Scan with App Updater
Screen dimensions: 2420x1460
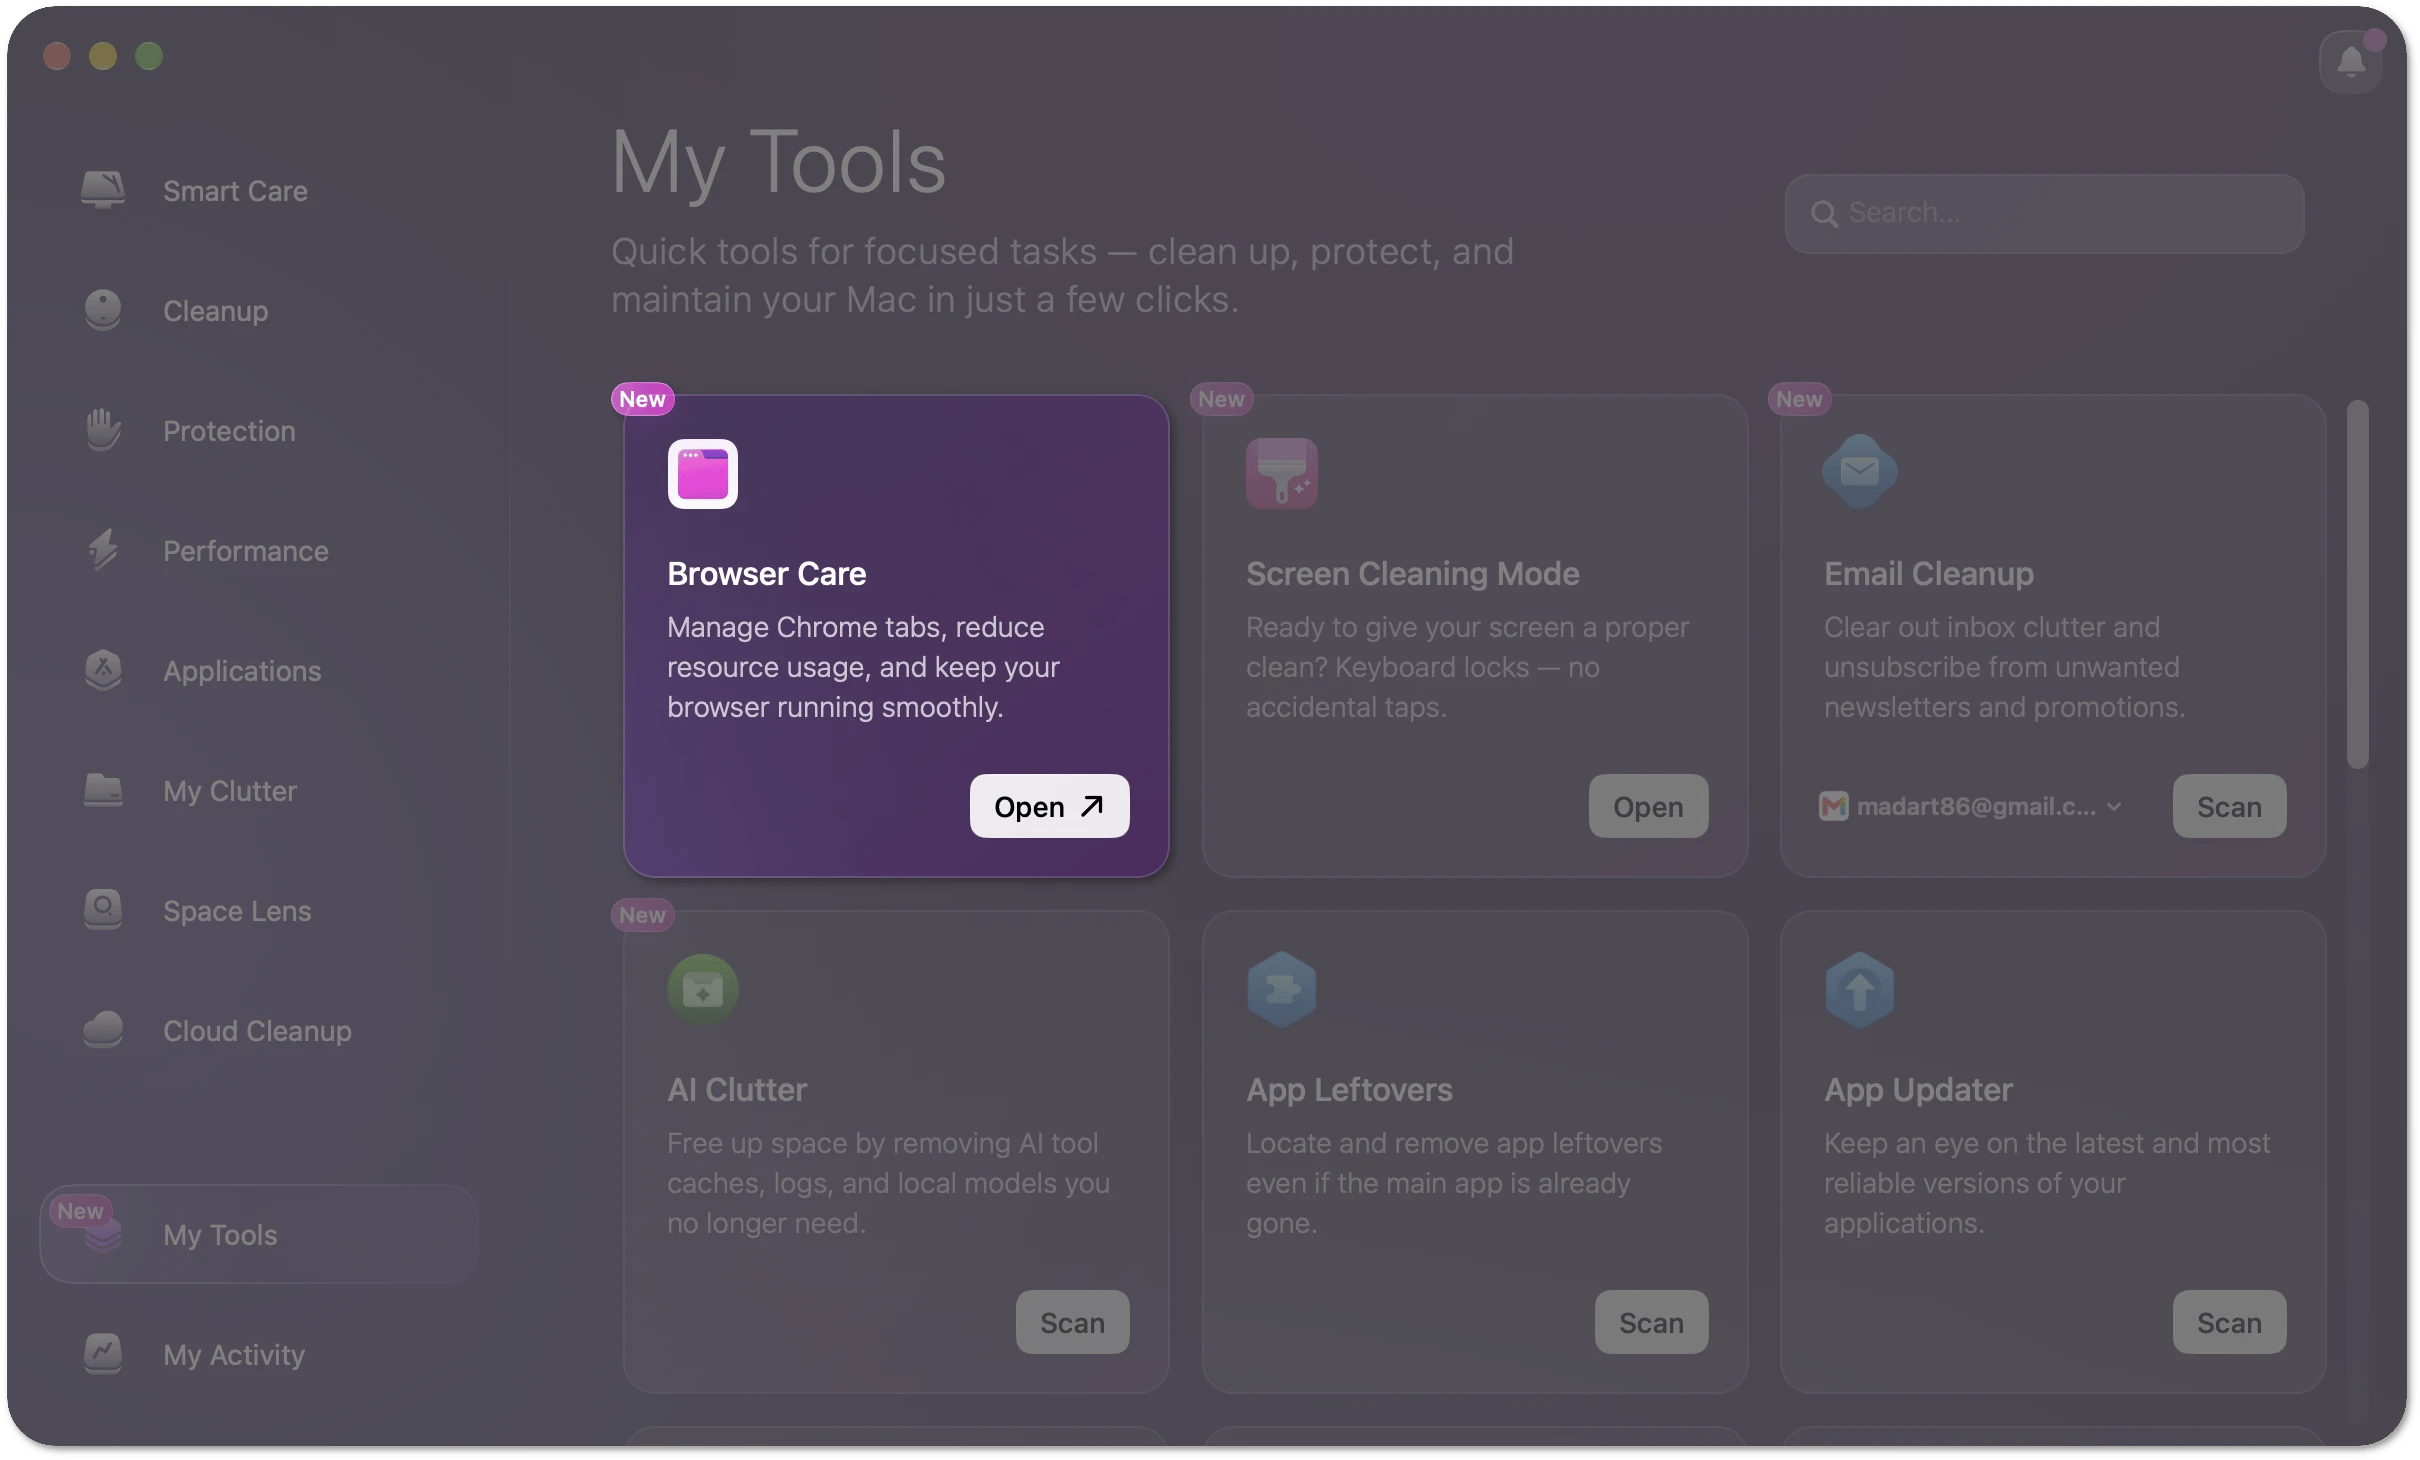click(x=2229, y=1322)
